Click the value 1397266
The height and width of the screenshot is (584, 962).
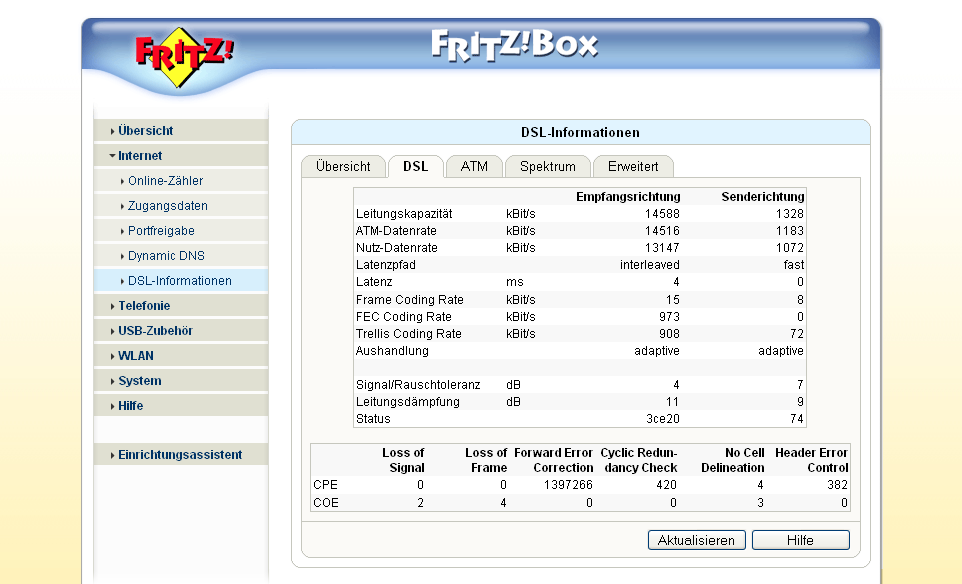pos(568,485)
